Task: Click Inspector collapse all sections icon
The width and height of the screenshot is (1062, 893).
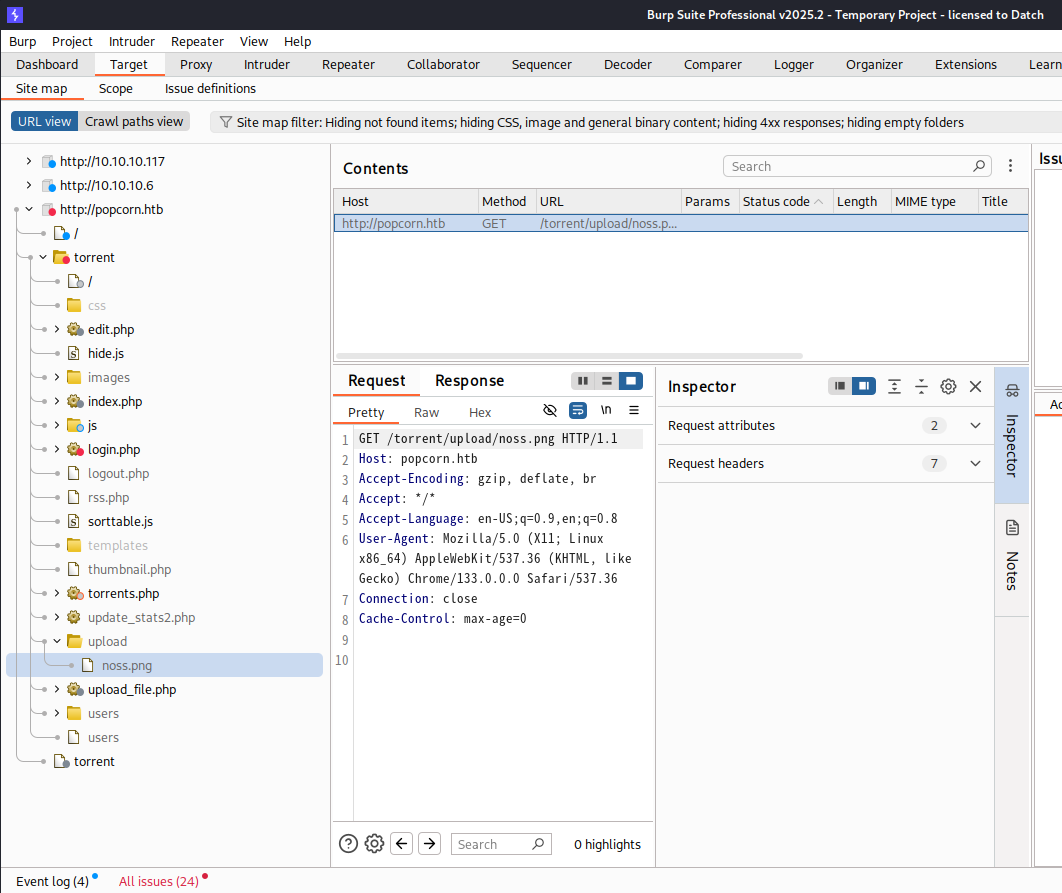Action: [921, 386]
